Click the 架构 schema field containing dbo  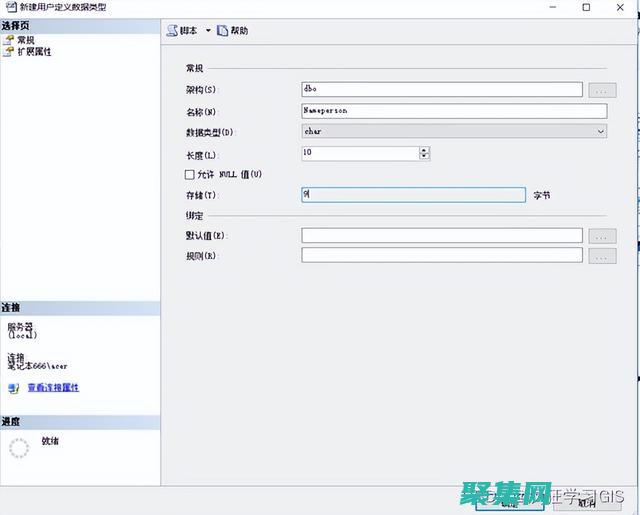442,89
